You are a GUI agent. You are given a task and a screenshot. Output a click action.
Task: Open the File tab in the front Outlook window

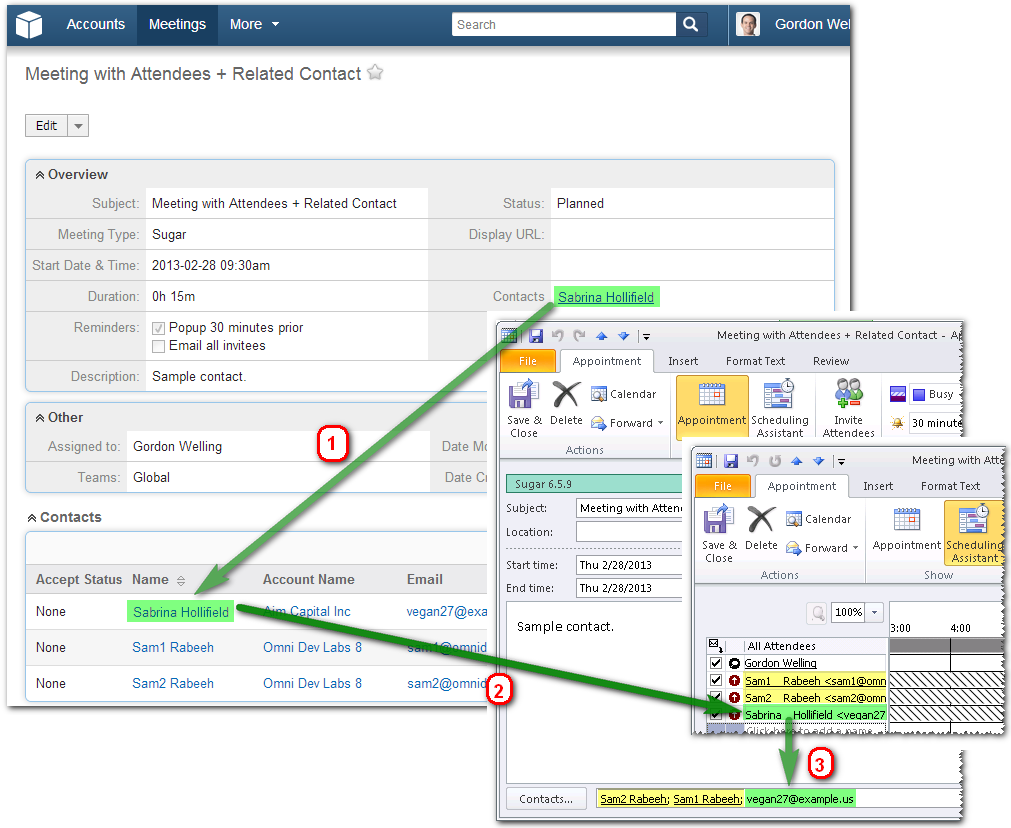coord(723,486)
